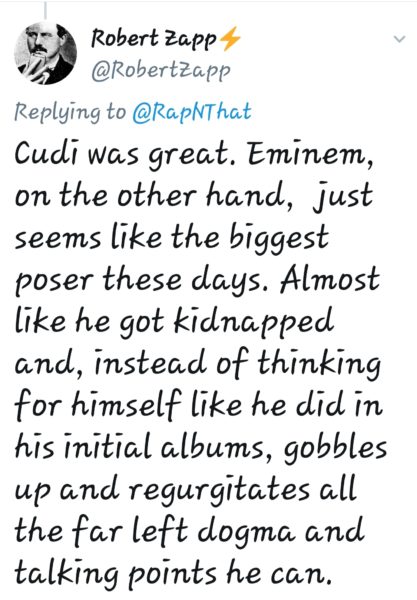
Task: Click 'talking points' on the last line
Action: 117,575
